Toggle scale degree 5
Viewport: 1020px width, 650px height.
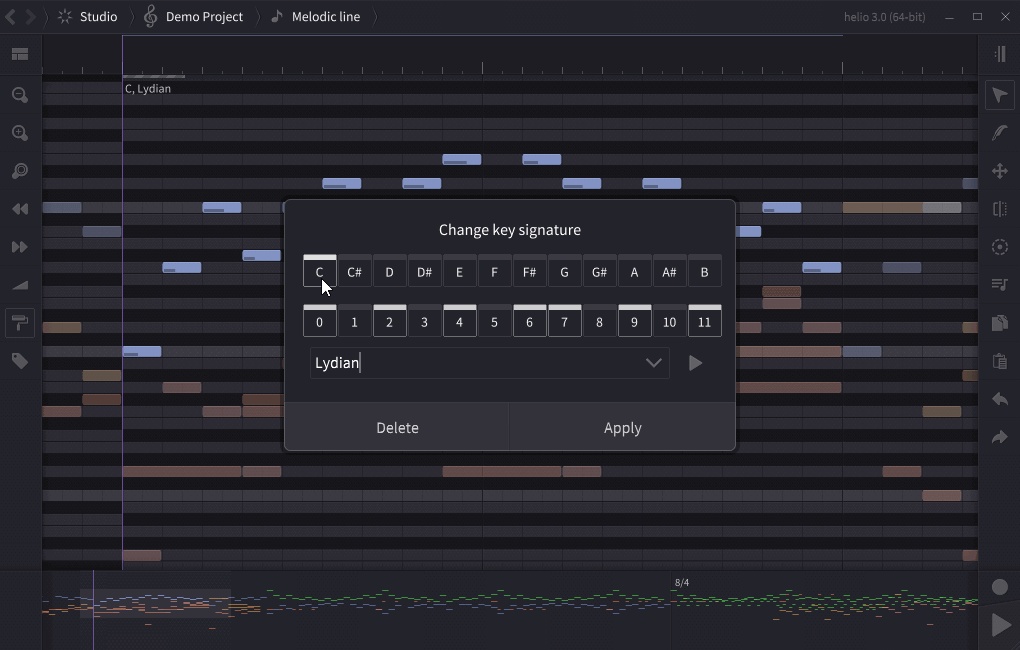(x=494, y=321)
